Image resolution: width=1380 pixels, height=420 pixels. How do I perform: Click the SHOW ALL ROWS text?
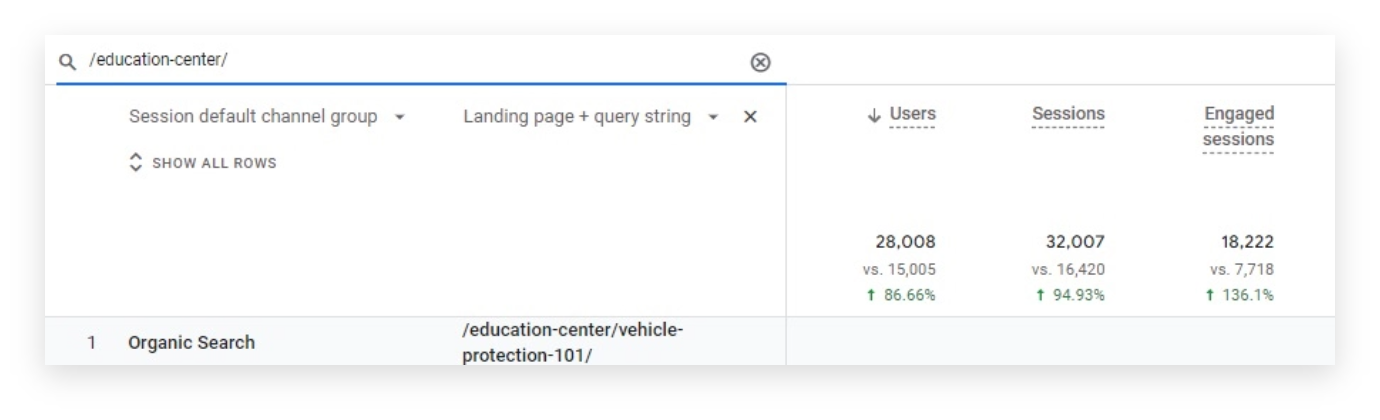point(214,163)
